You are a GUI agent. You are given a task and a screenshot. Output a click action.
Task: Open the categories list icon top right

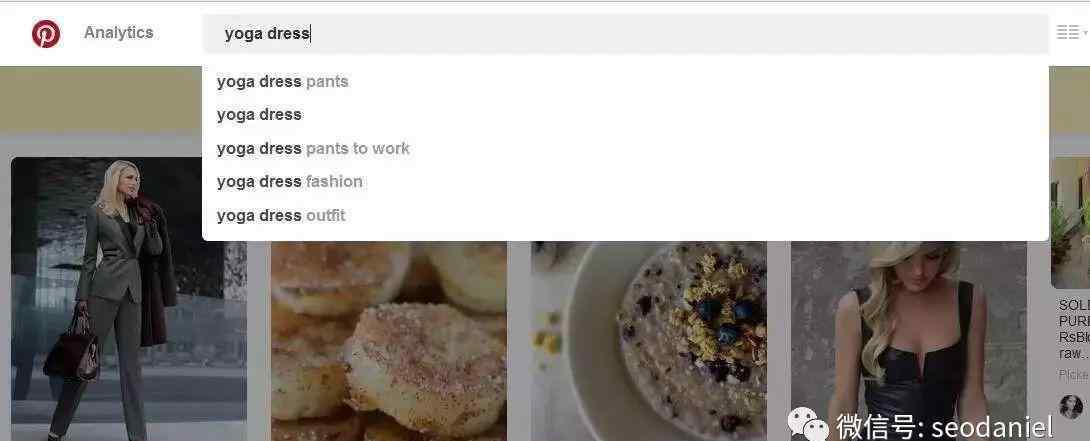pyautogui.click(x=1068, y=33)
